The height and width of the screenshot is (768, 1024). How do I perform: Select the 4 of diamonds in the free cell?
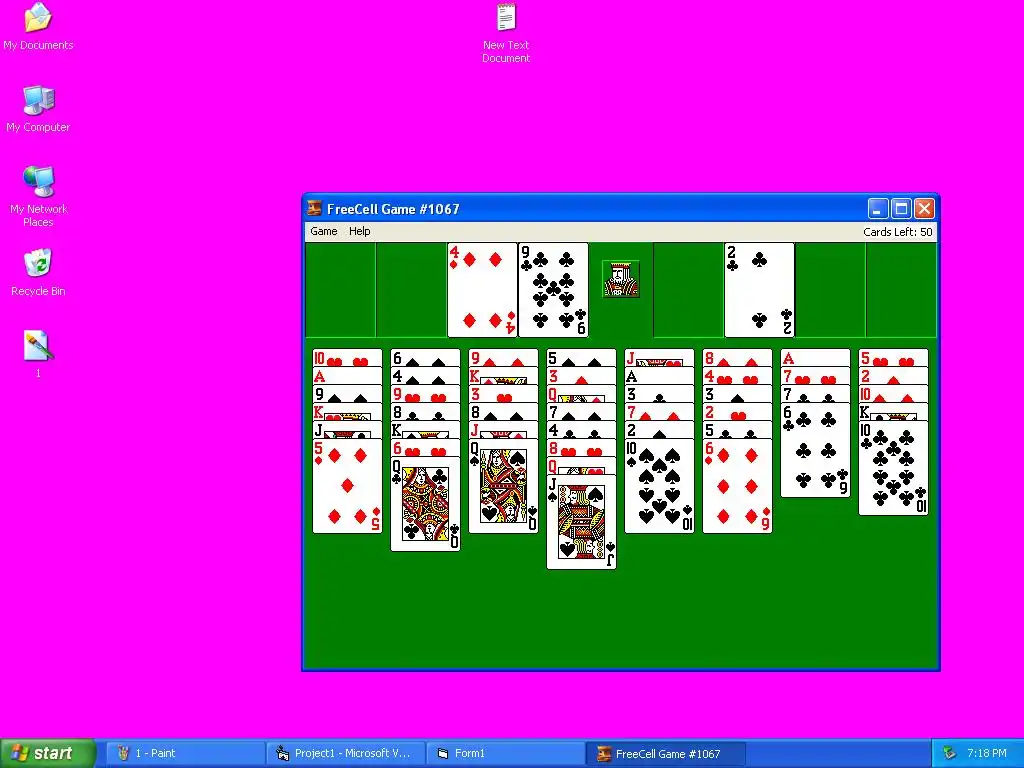482,290
